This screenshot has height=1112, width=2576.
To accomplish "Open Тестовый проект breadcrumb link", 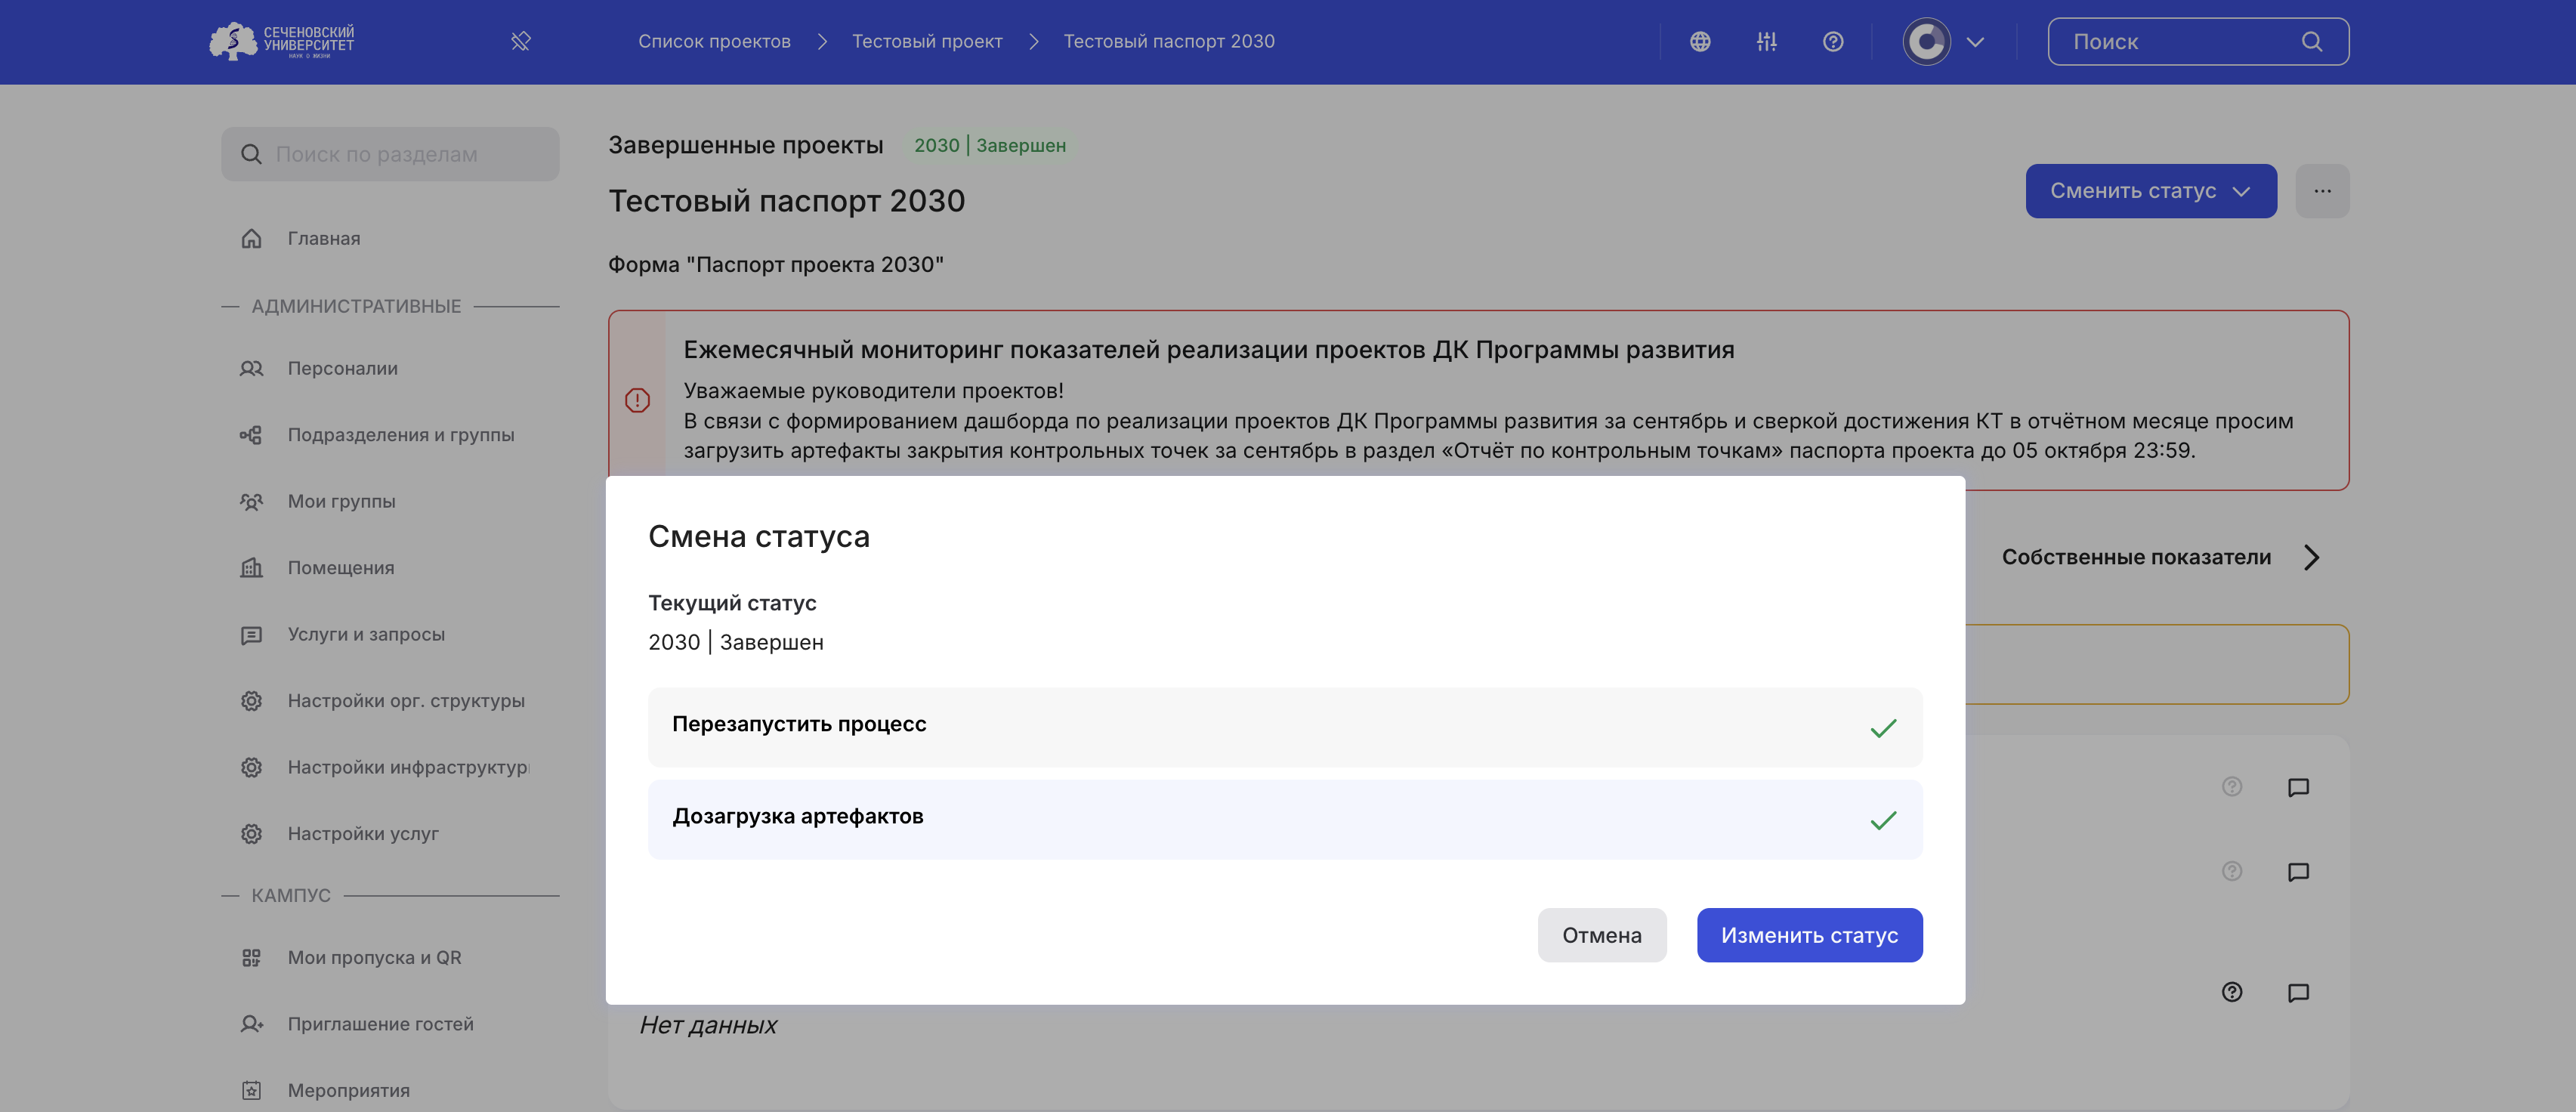I will coord(926,42).
